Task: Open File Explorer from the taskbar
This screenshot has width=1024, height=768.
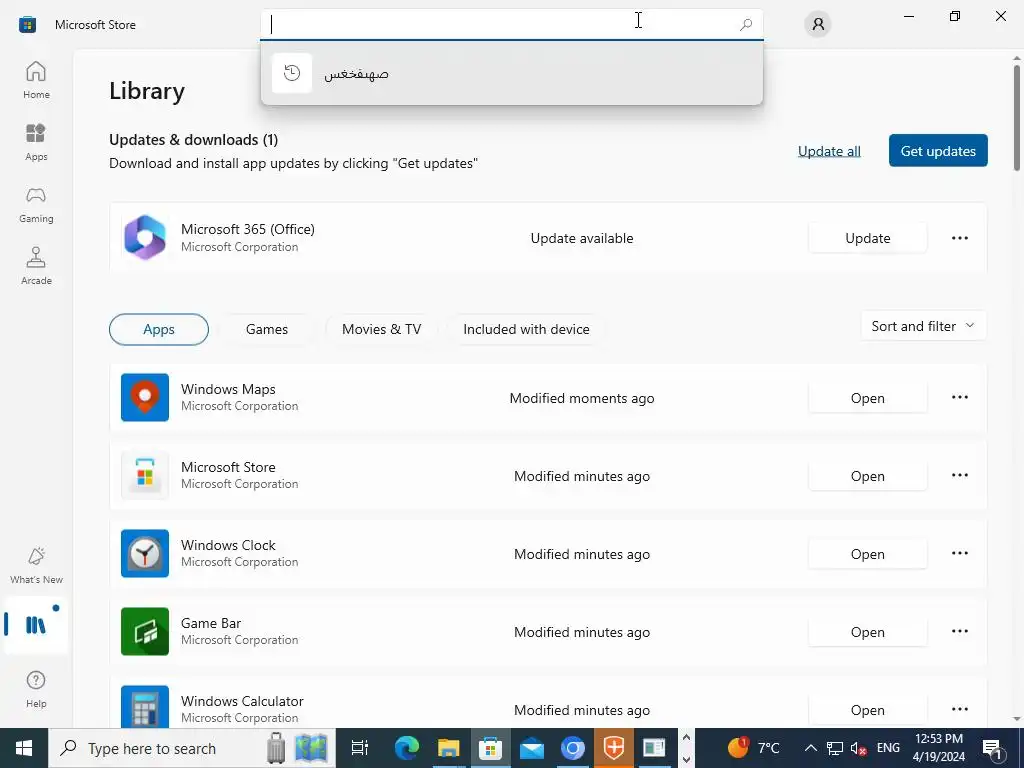Action: [448, 748]
